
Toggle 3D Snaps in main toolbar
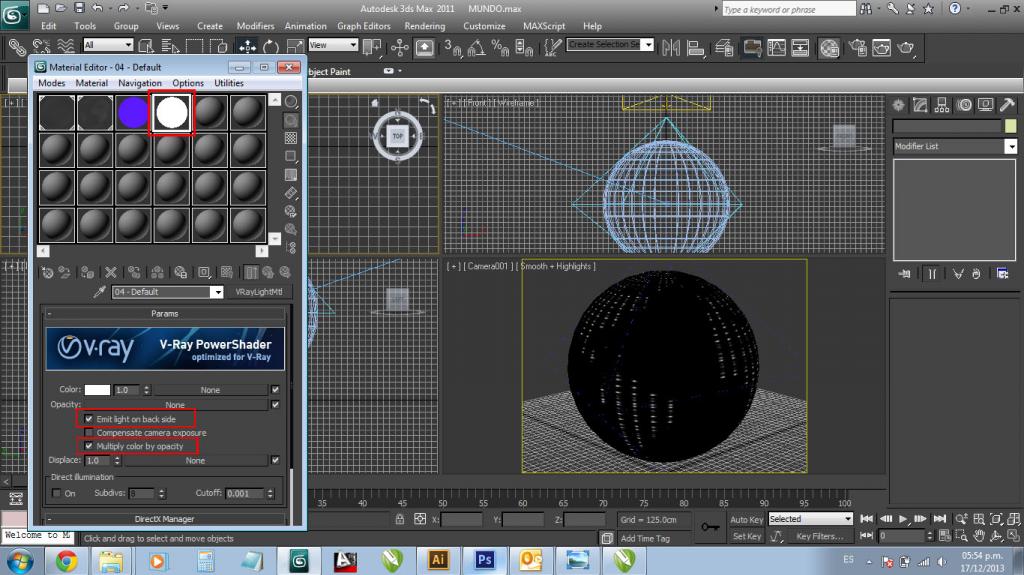pos(453,47)
